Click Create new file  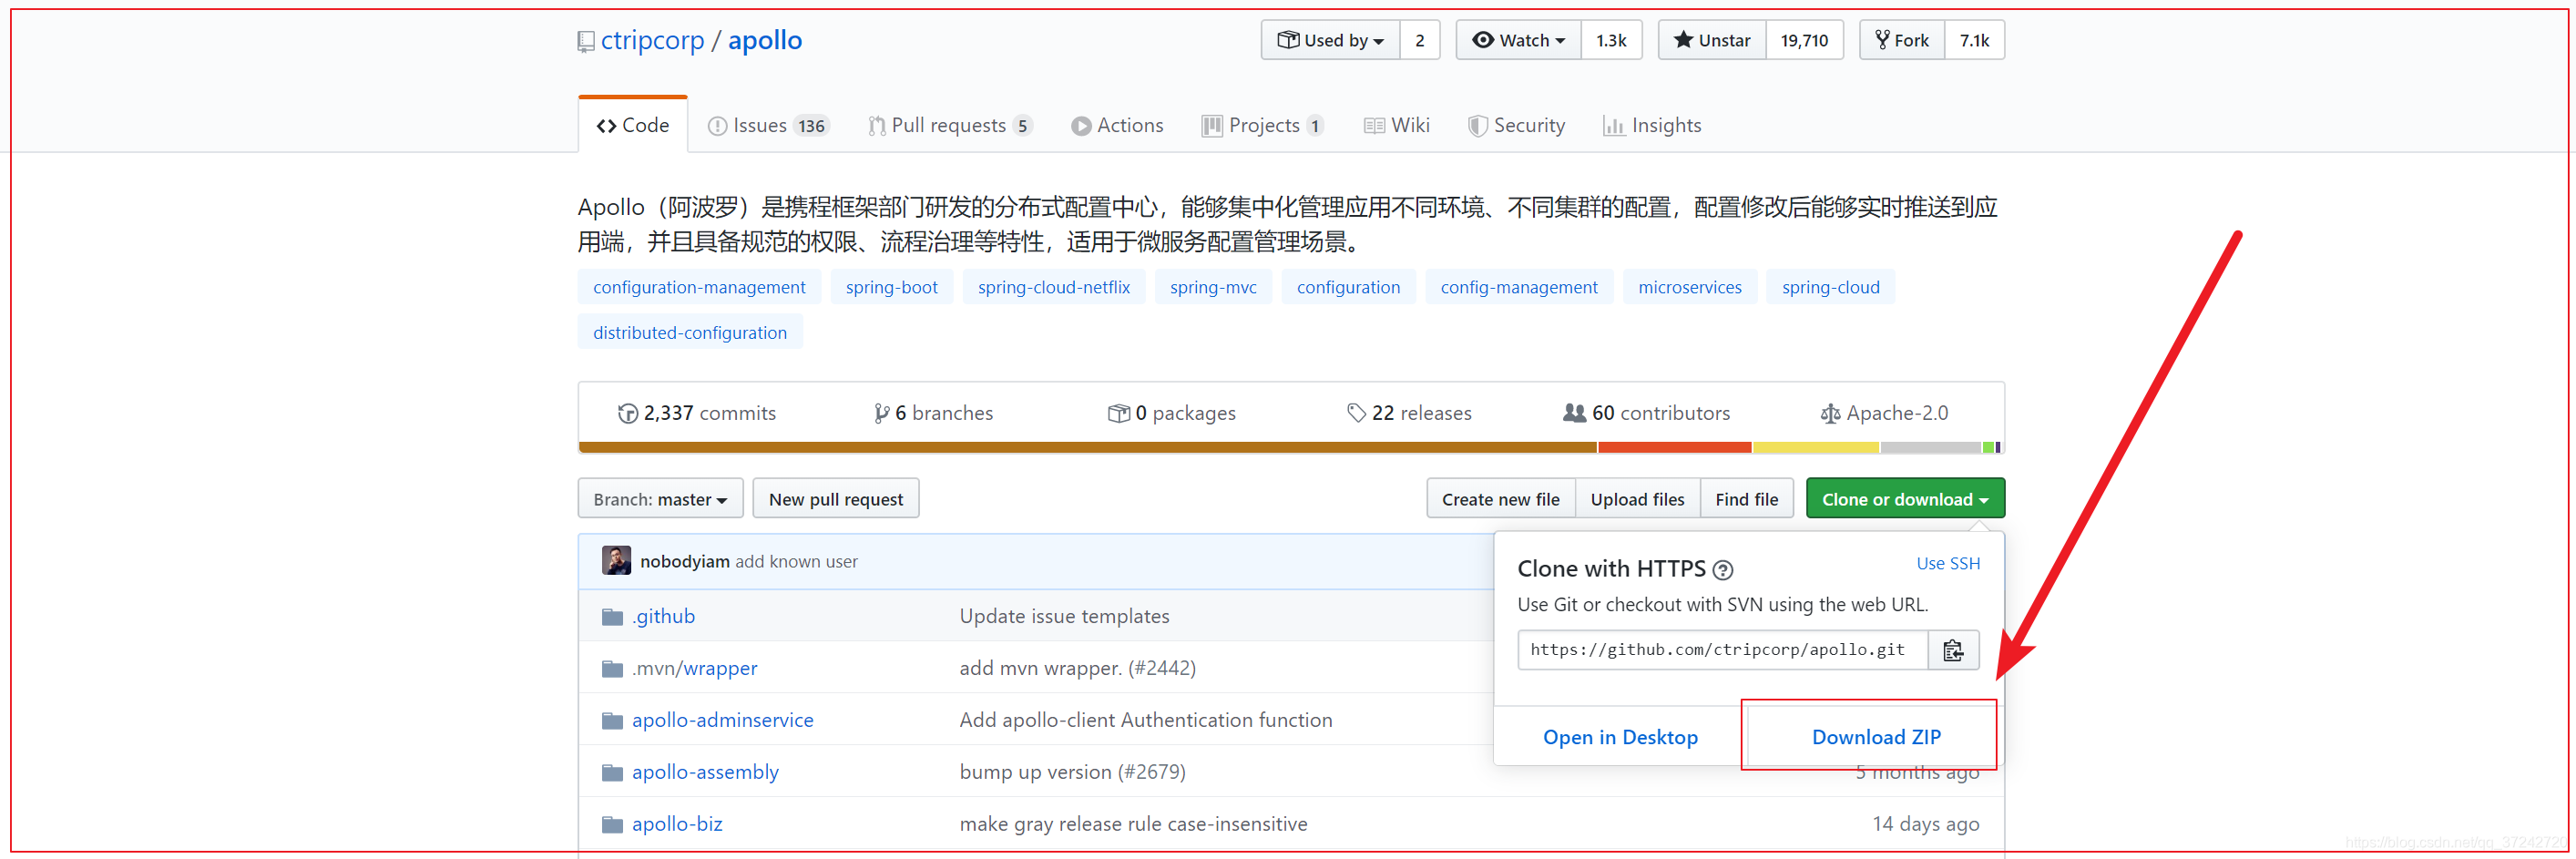pos(1500,499)
